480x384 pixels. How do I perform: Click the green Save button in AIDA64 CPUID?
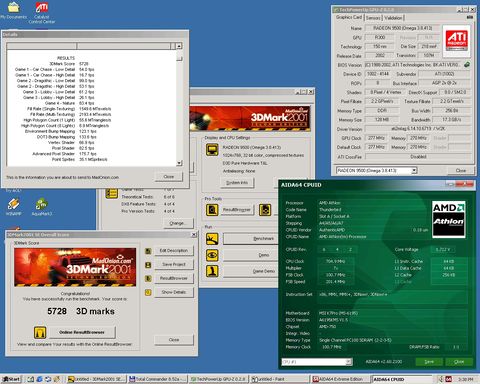(429, 362)
